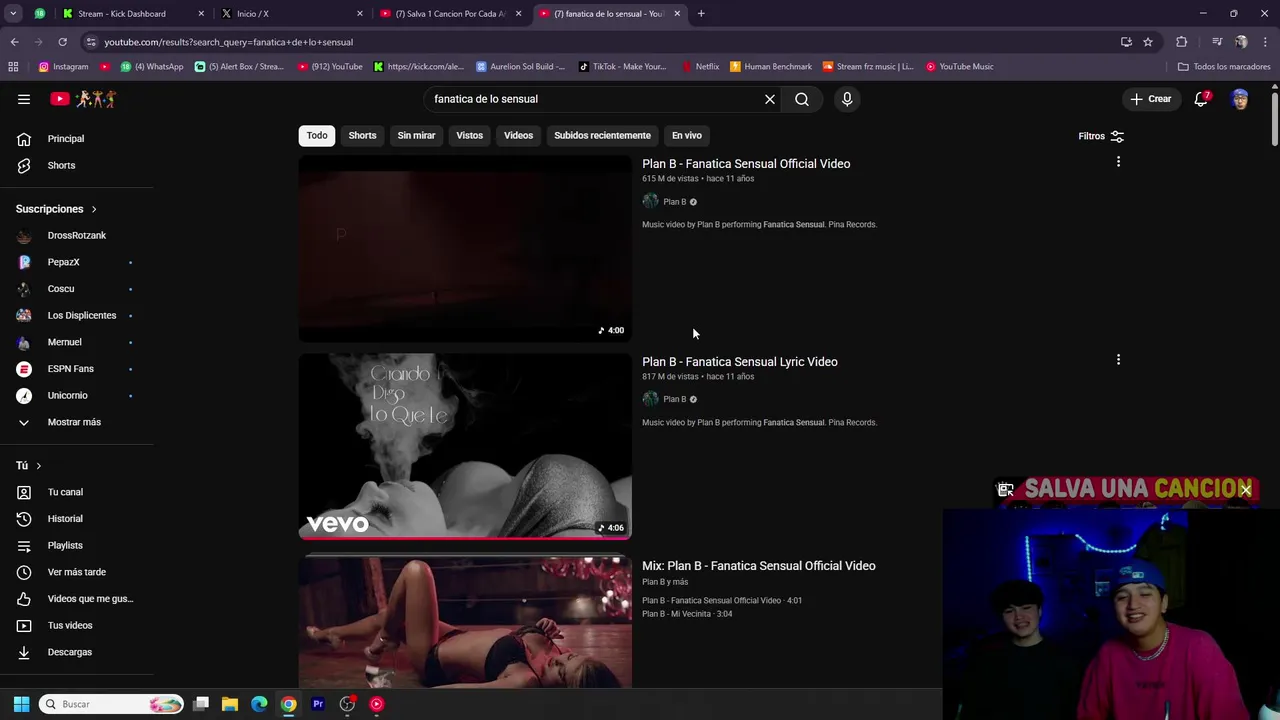Select the Todo filter chip
The width and height of the screenshot is (1280, 720).
coord(317,135)
